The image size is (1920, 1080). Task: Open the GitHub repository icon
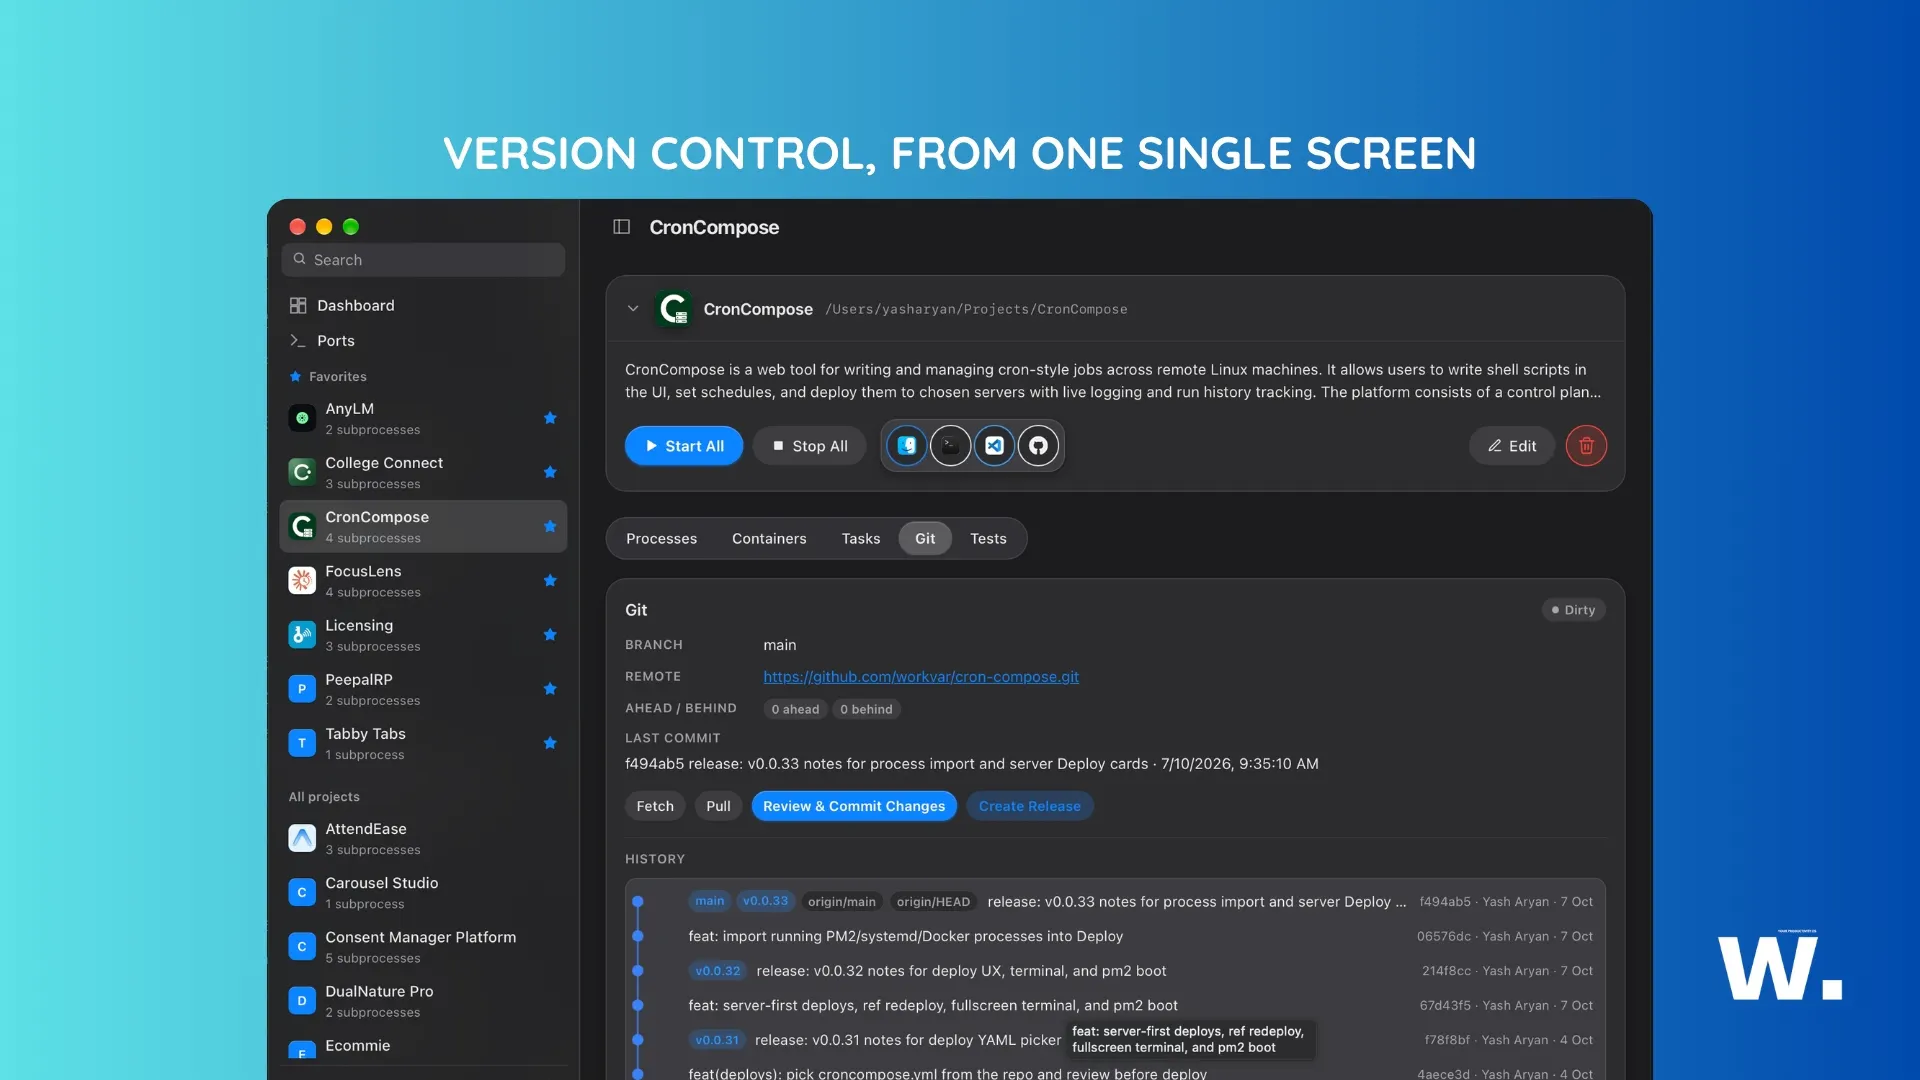(1038, 446)
